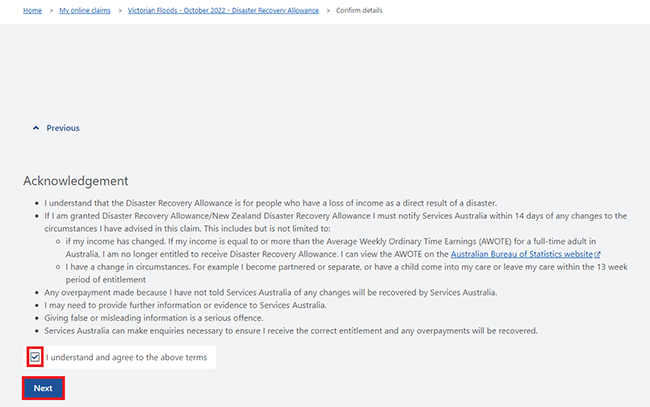
Task: Click the 'Giving false or misleading information' line
Action: 154,318
